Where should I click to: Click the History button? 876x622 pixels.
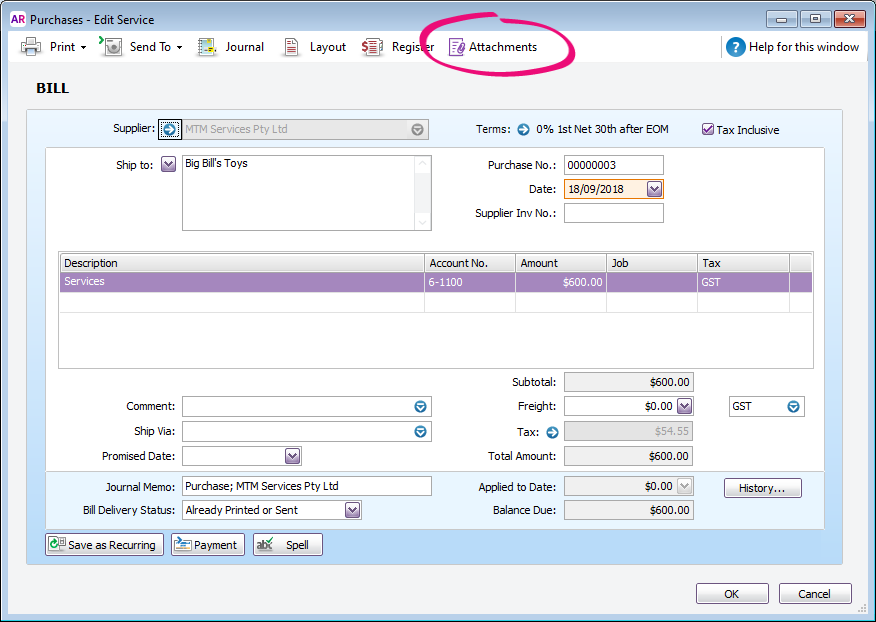point(762,488)
